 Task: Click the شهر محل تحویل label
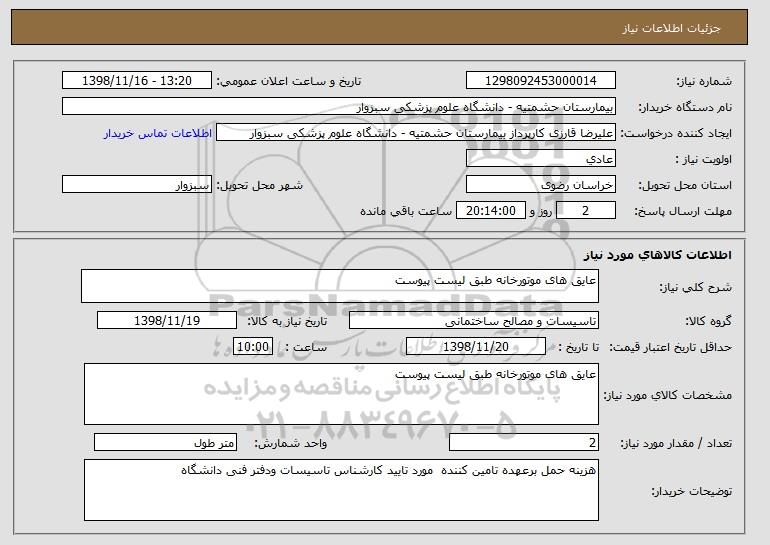coord(260,185)
